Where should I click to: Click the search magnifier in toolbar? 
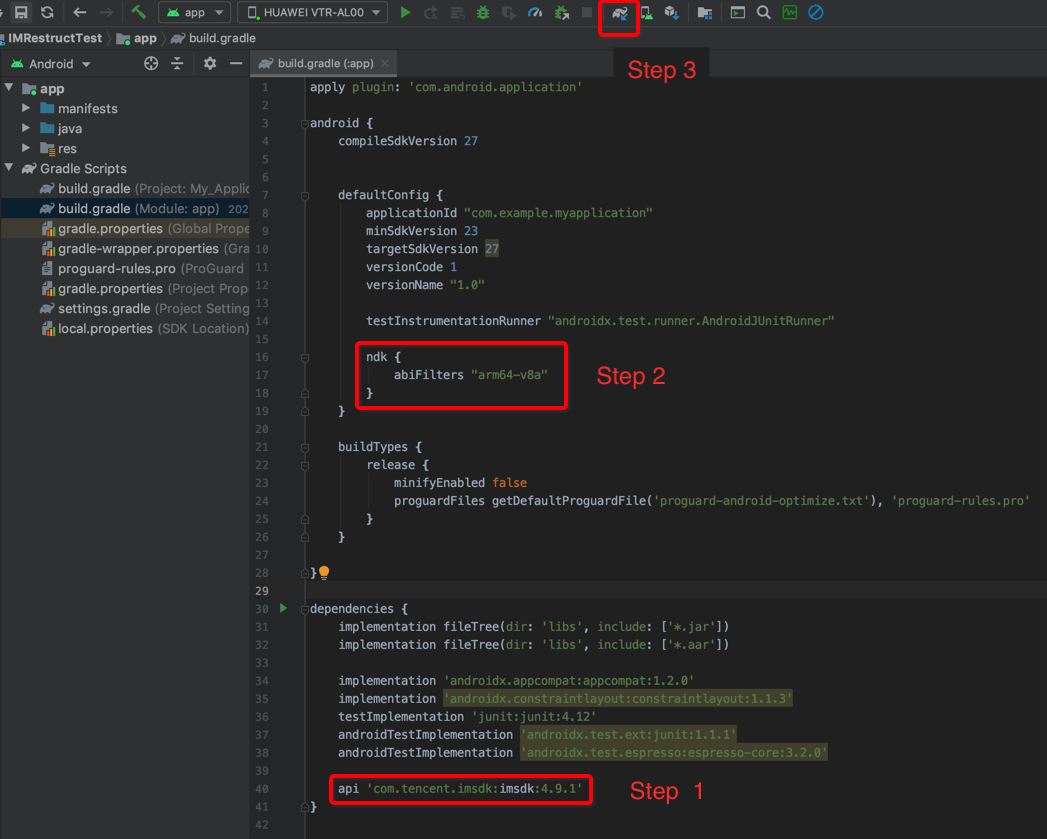point(764,13)
